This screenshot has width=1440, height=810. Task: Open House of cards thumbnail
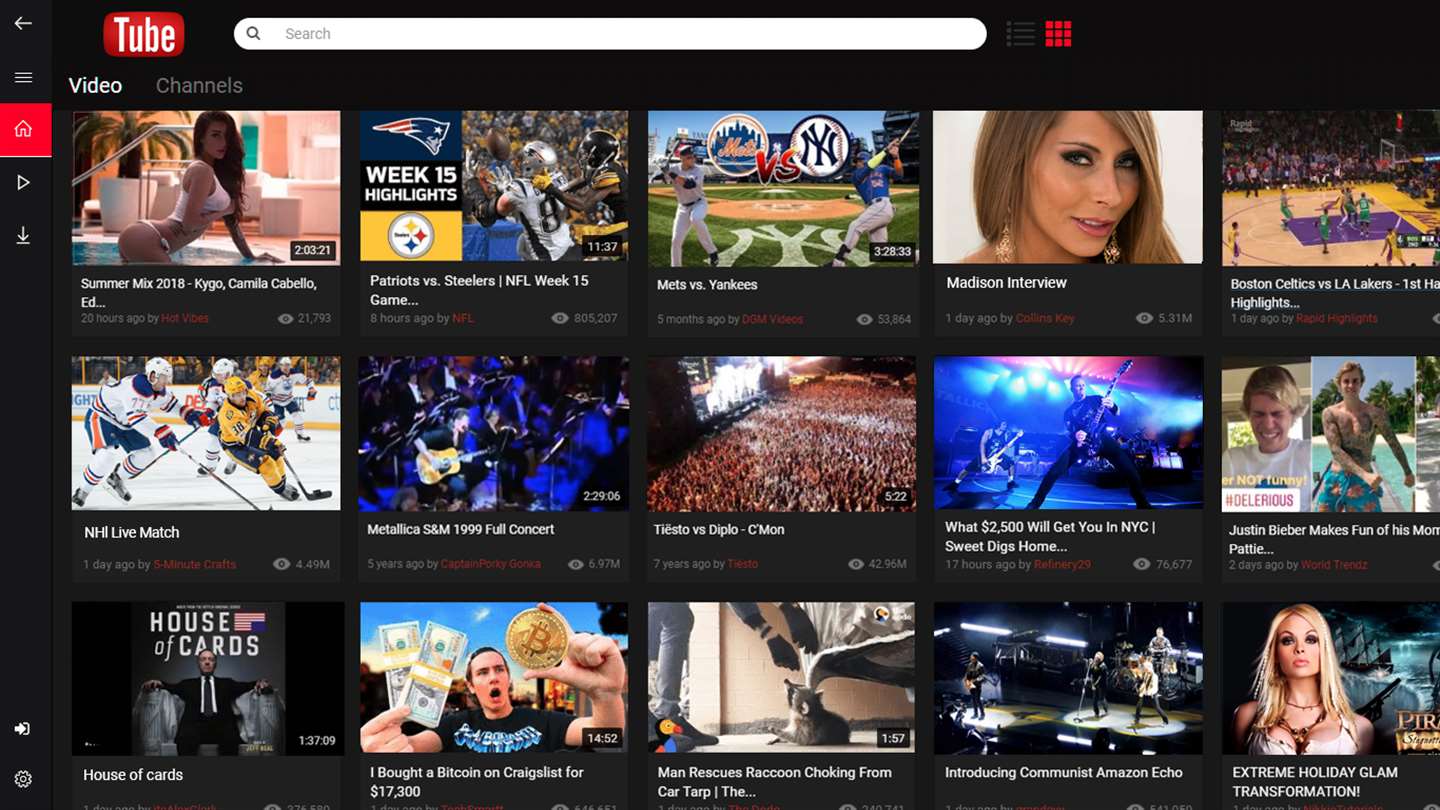tap(208, 678)
